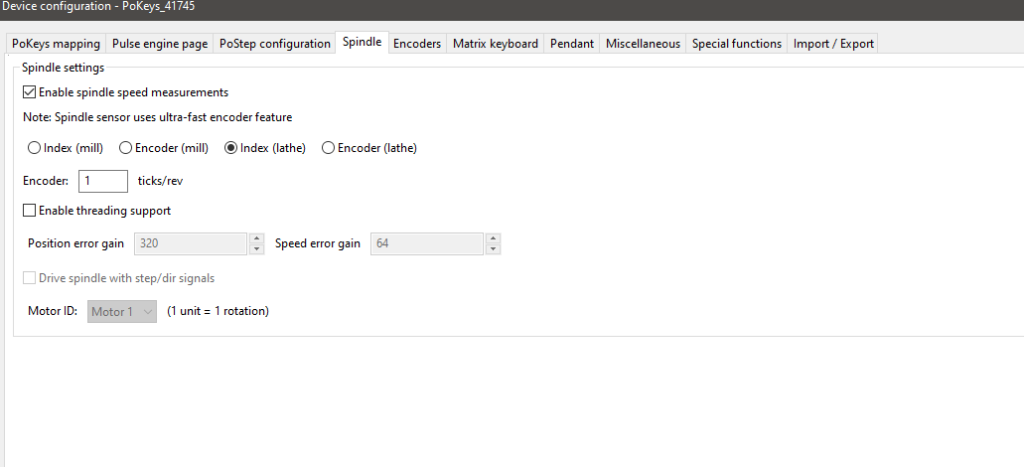Screen dimensions: 1024x467
Task: Decrease Position error gain with down arrow
Action: pos(257,249)
